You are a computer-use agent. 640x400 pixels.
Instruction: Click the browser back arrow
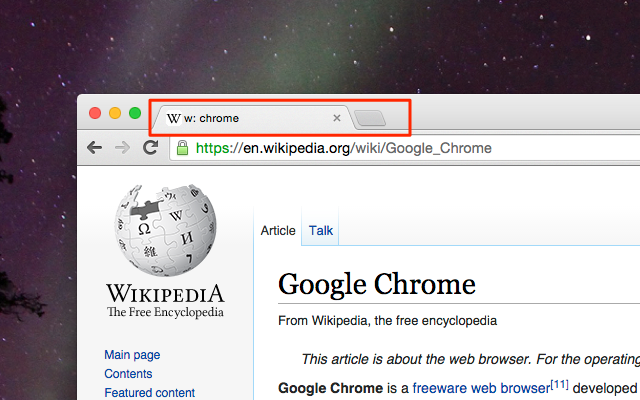[94, 148]
